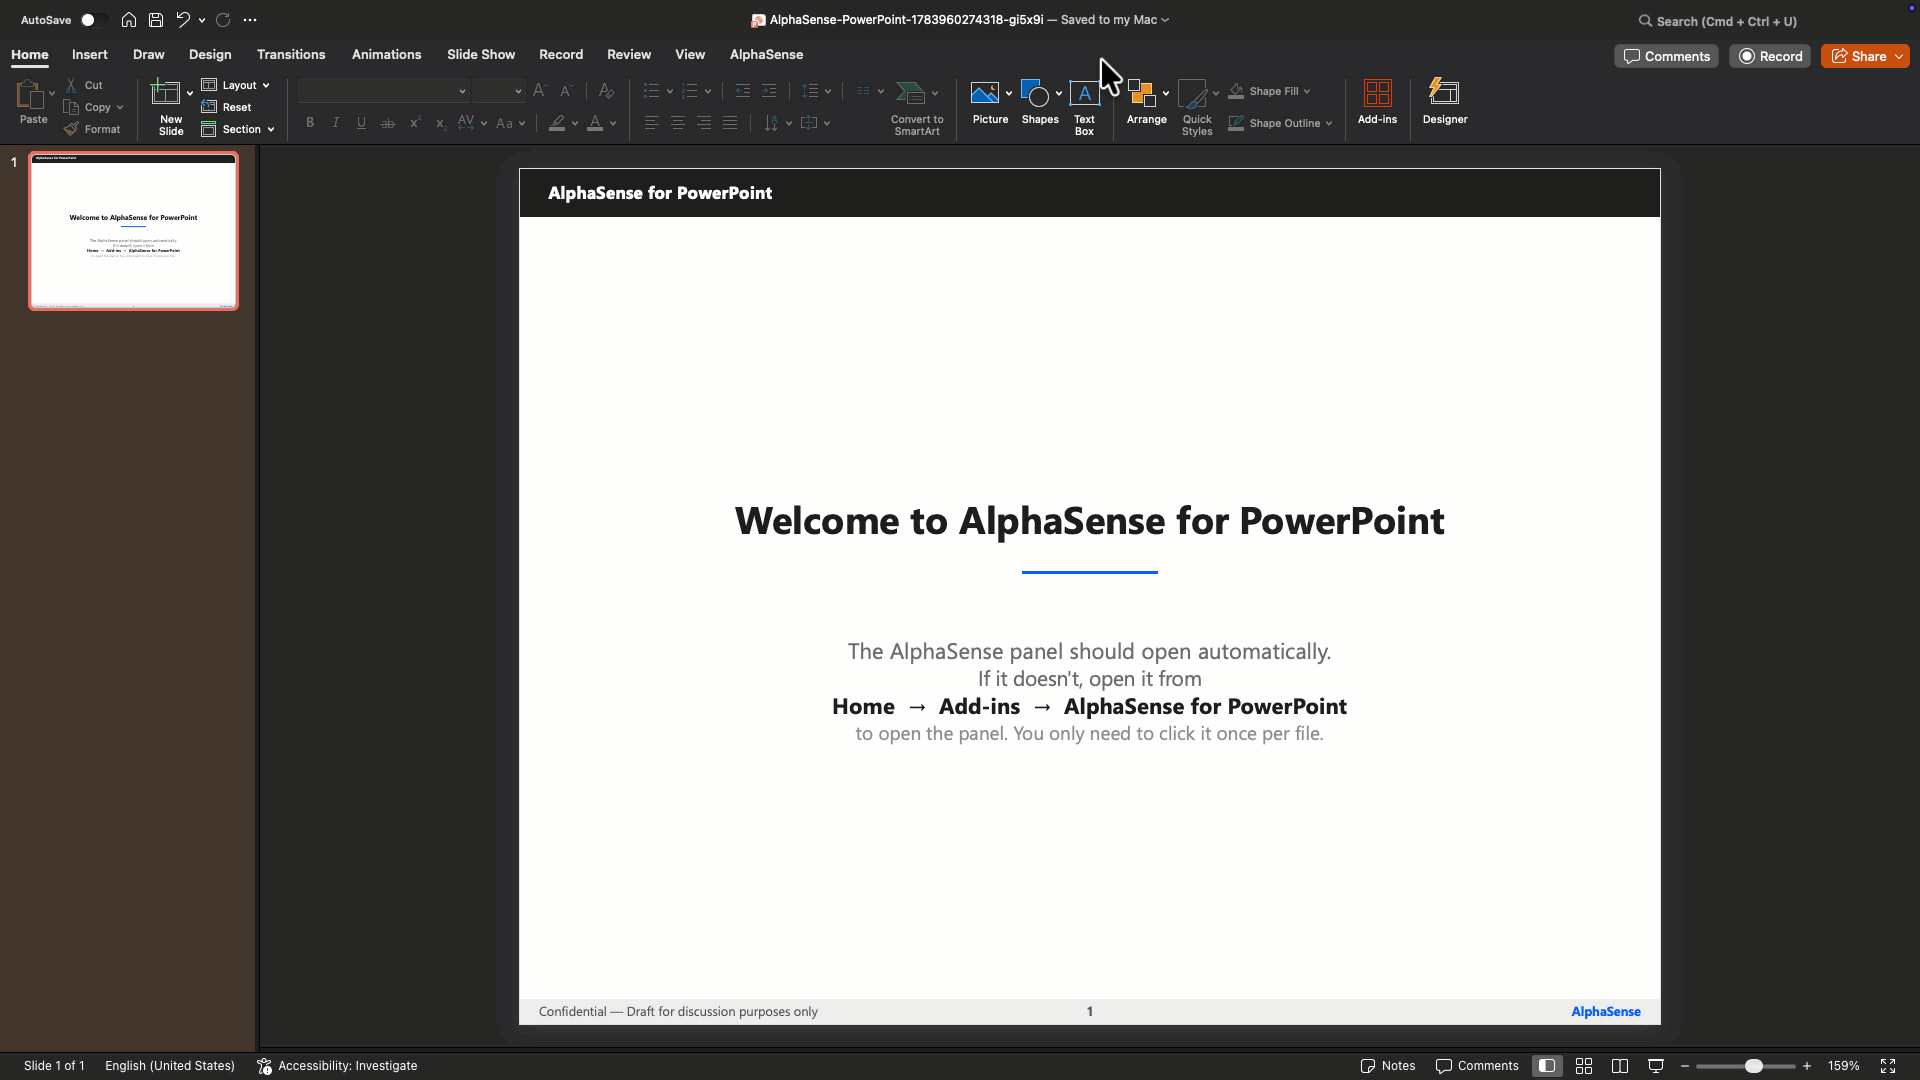Click English (United States) language indicator
The image size is (1920, 1080).
pos(170,1066)
